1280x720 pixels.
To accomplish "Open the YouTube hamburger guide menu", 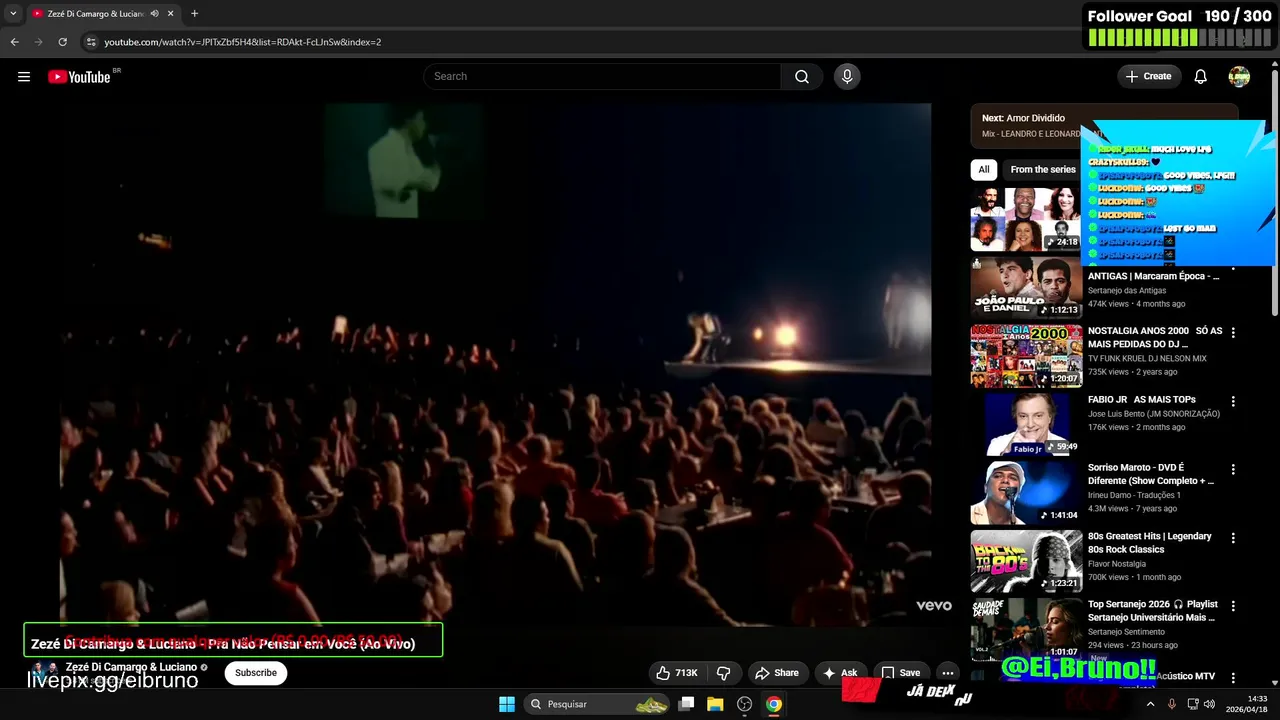I will coord(24,77).
